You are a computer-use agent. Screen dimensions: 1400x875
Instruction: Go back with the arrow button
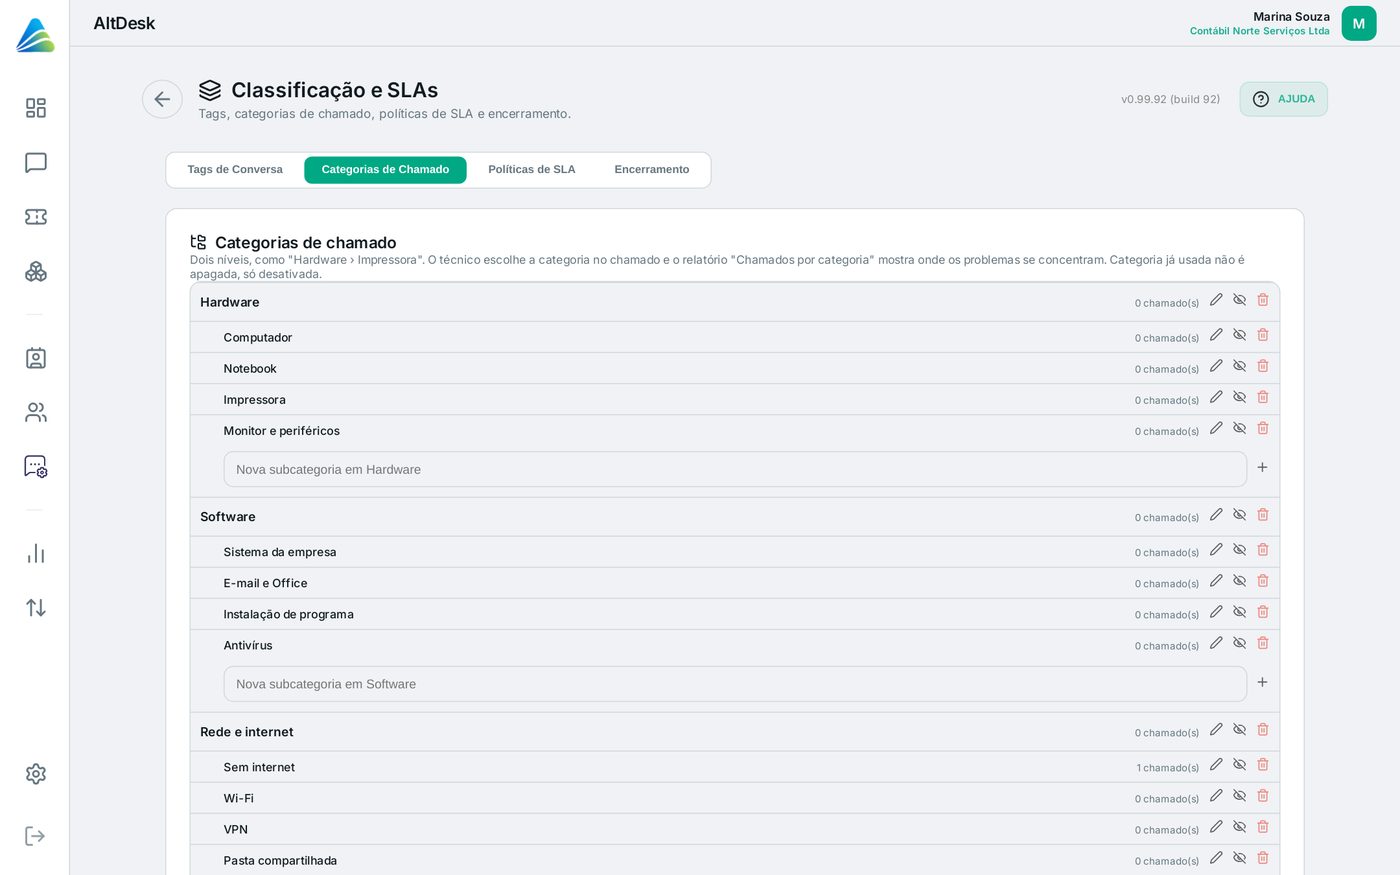click(162, 99)
